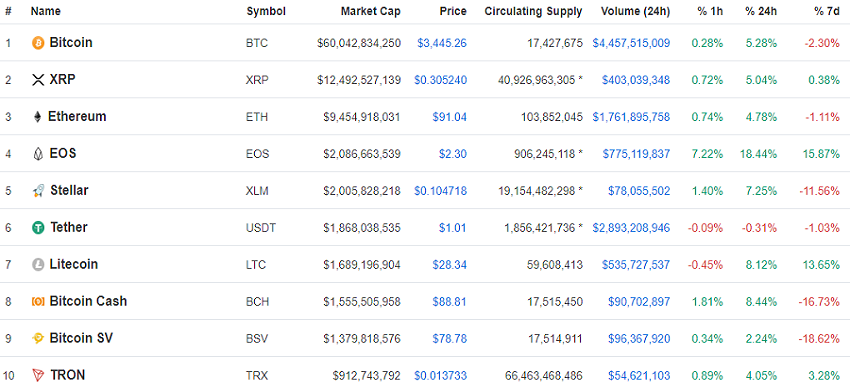The image size is (850, 388).
Task: Sort by Market Cap column header
Action: coord(370,11)
